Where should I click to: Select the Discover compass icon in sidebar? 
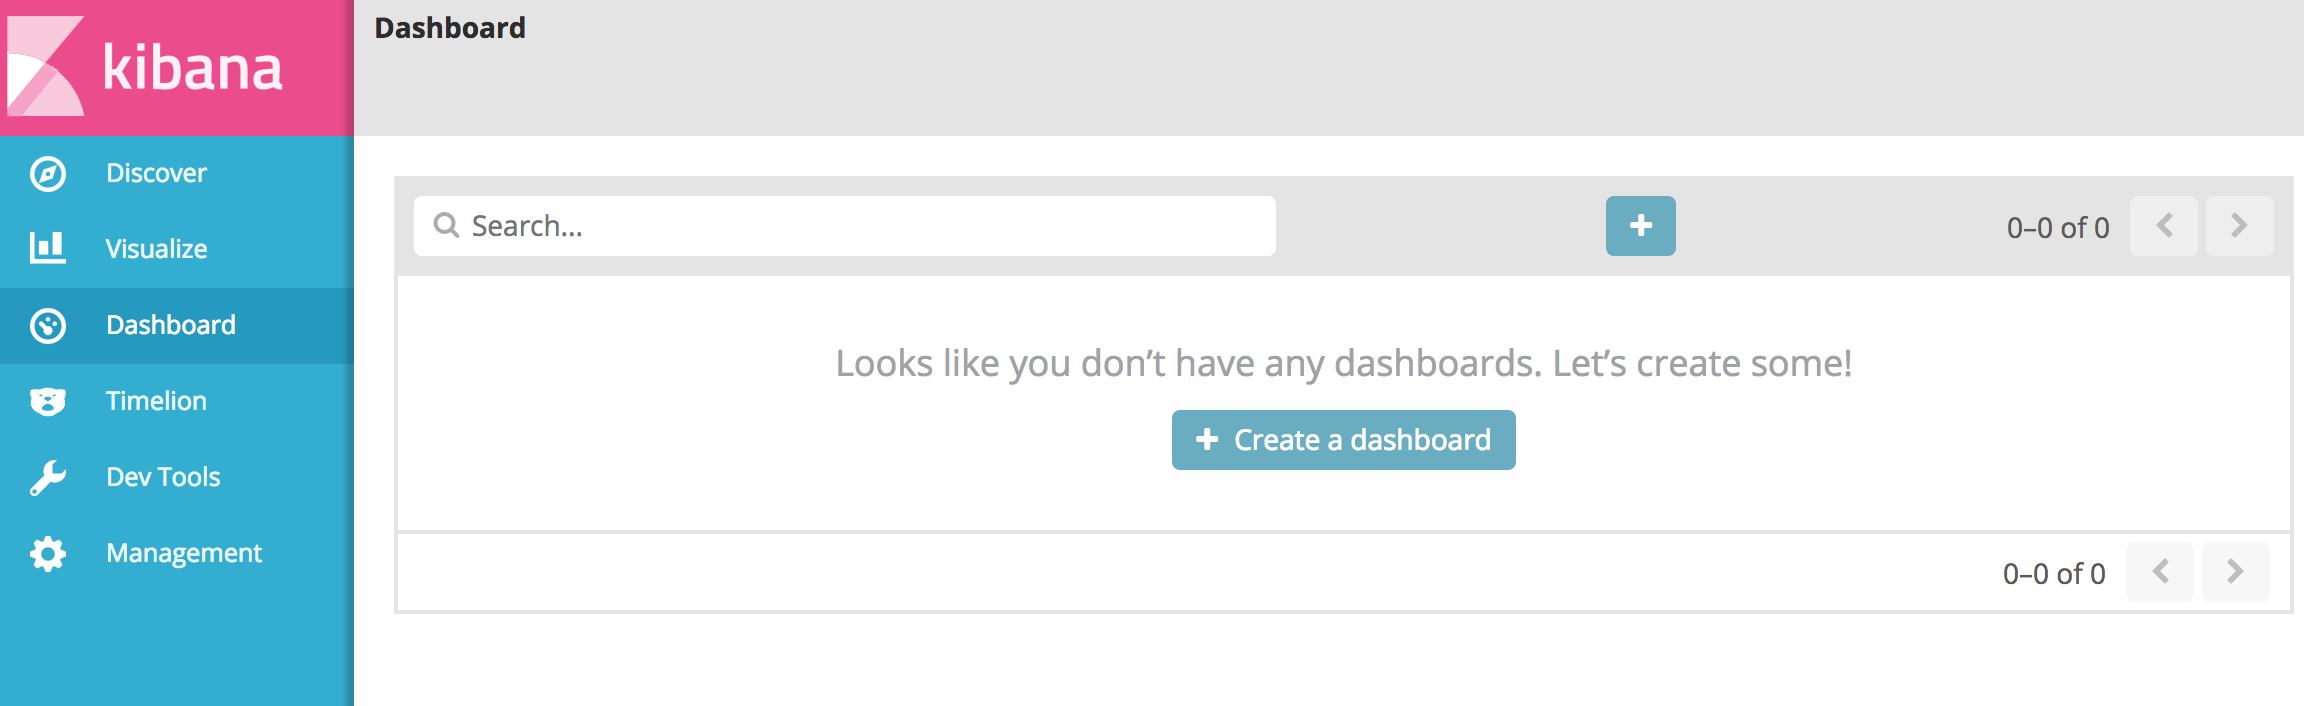(47, 172)
